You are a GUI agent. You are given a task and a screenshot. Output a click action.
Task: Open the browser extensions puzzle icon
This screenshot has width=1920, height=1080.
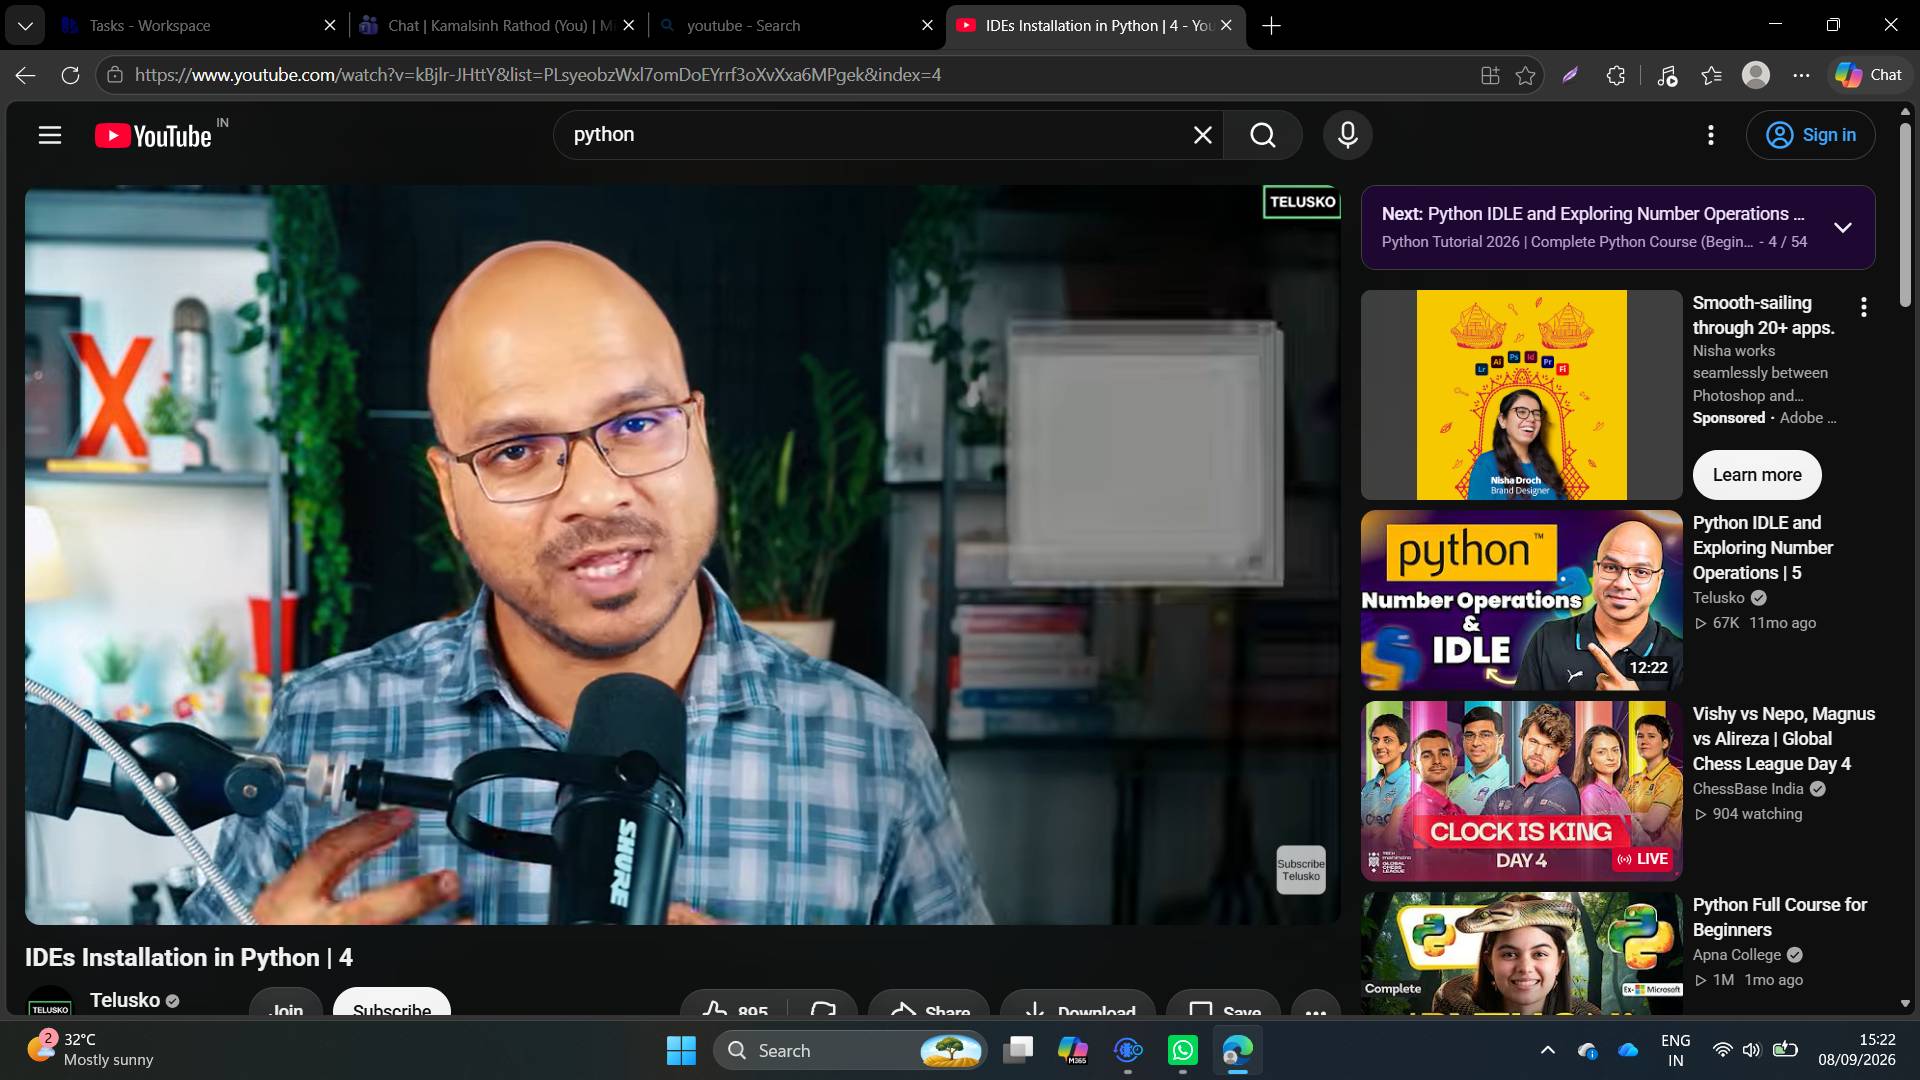tap(1616, 75)
